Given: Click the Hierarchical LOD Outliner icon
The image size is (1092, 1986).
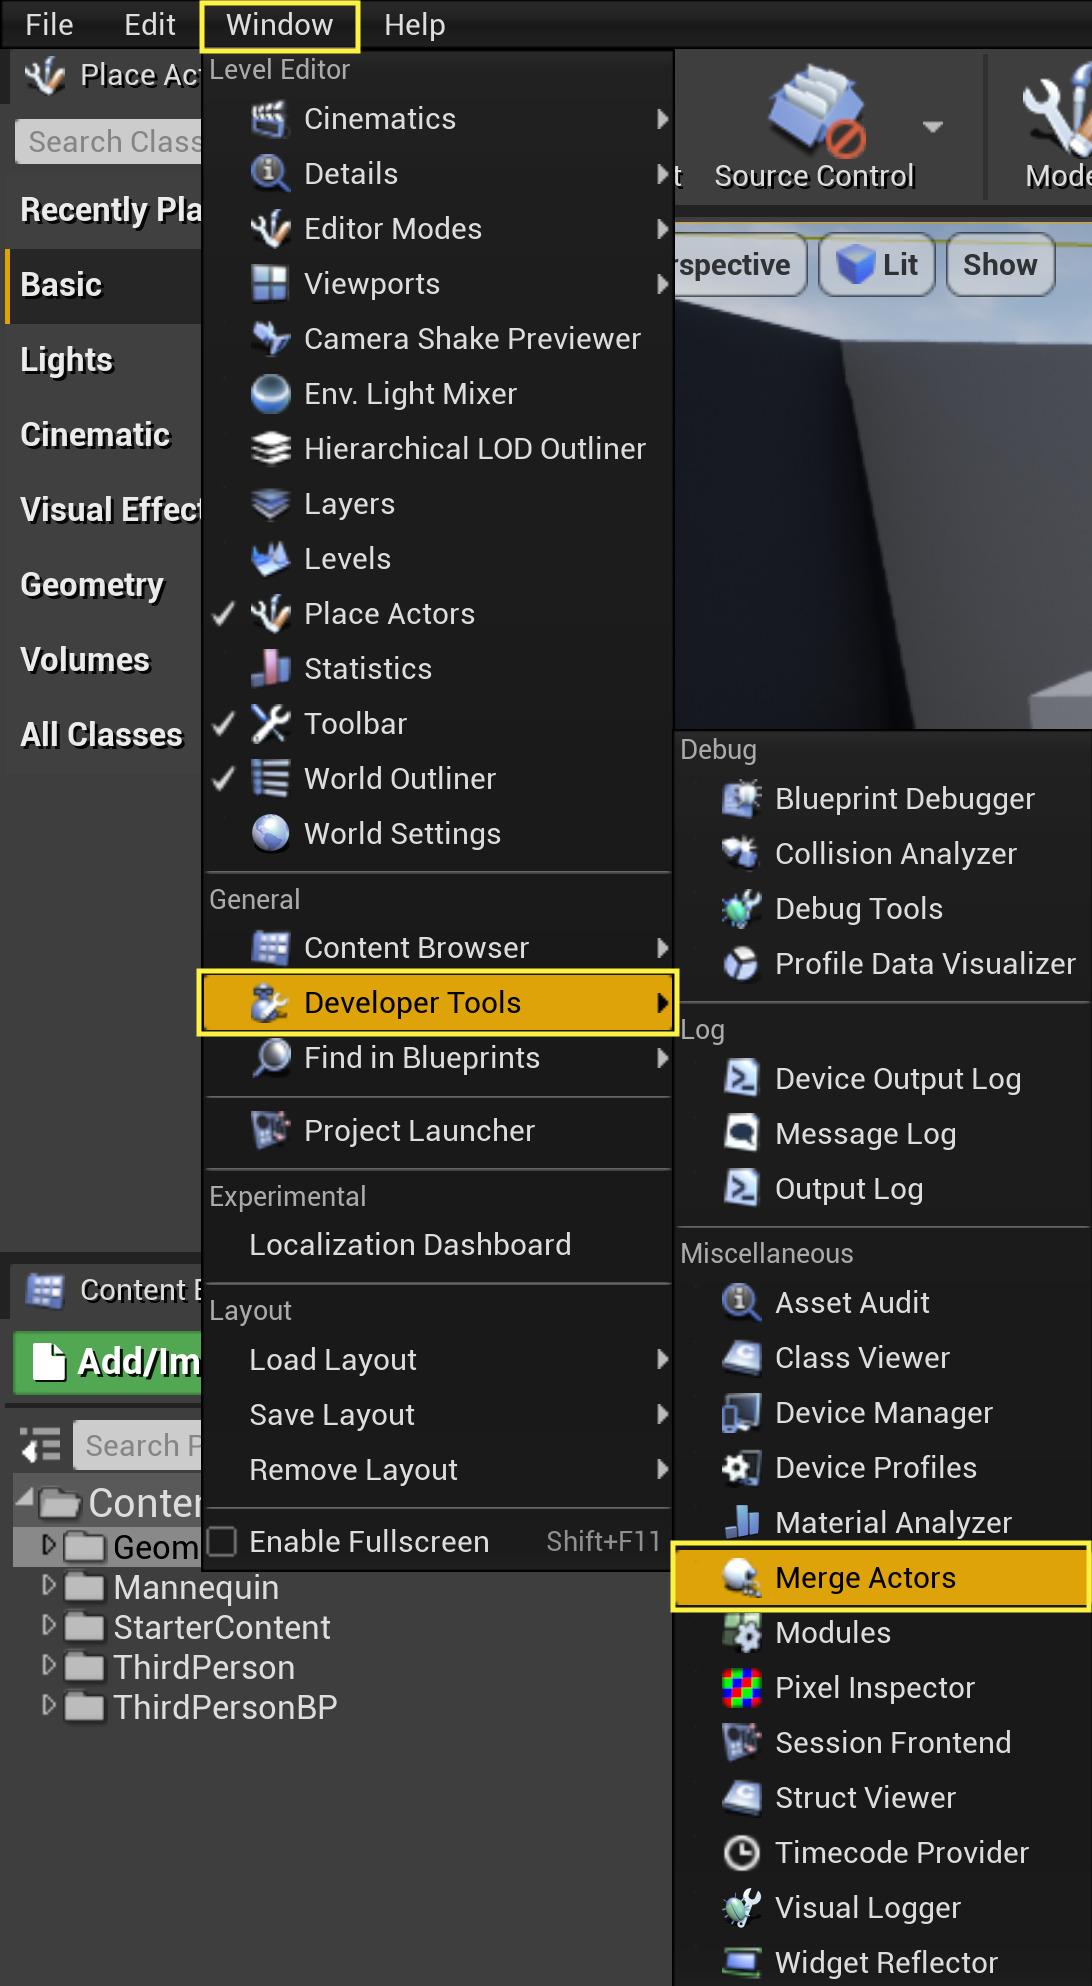Looking at the screenshot, I should coord(270,449).
